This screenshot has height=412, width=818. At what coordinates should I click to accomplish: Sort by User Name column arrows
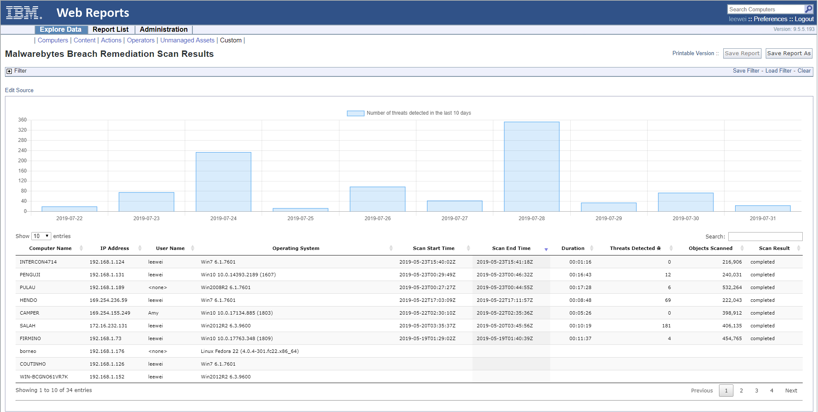[192, 248]
